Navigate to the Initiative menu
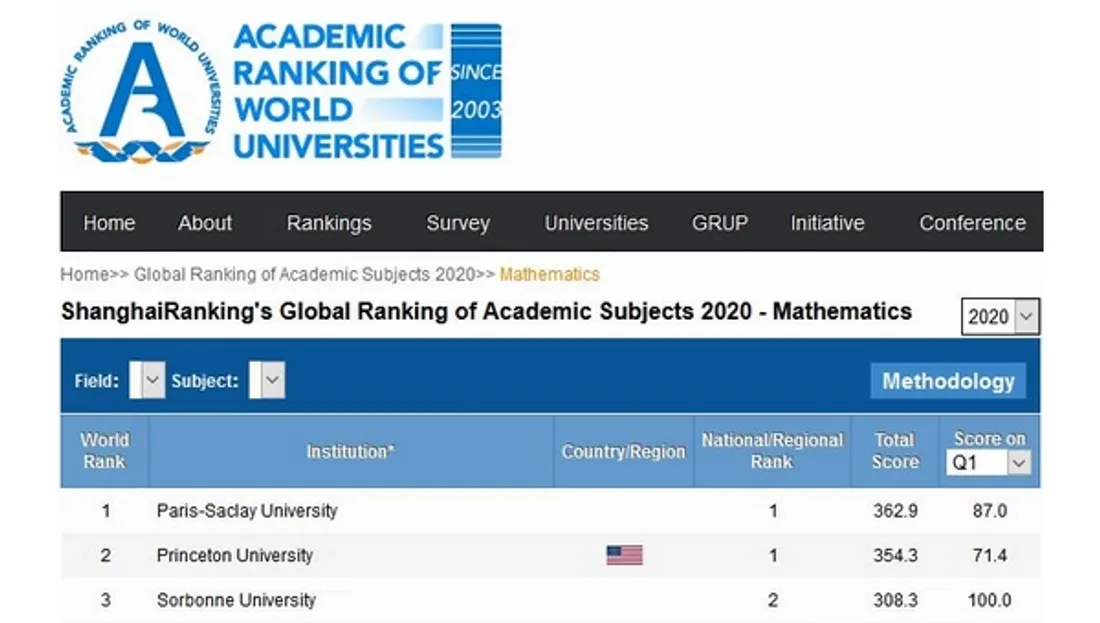The height and width of the screenshot is (623, 1100). click(827, 223)
